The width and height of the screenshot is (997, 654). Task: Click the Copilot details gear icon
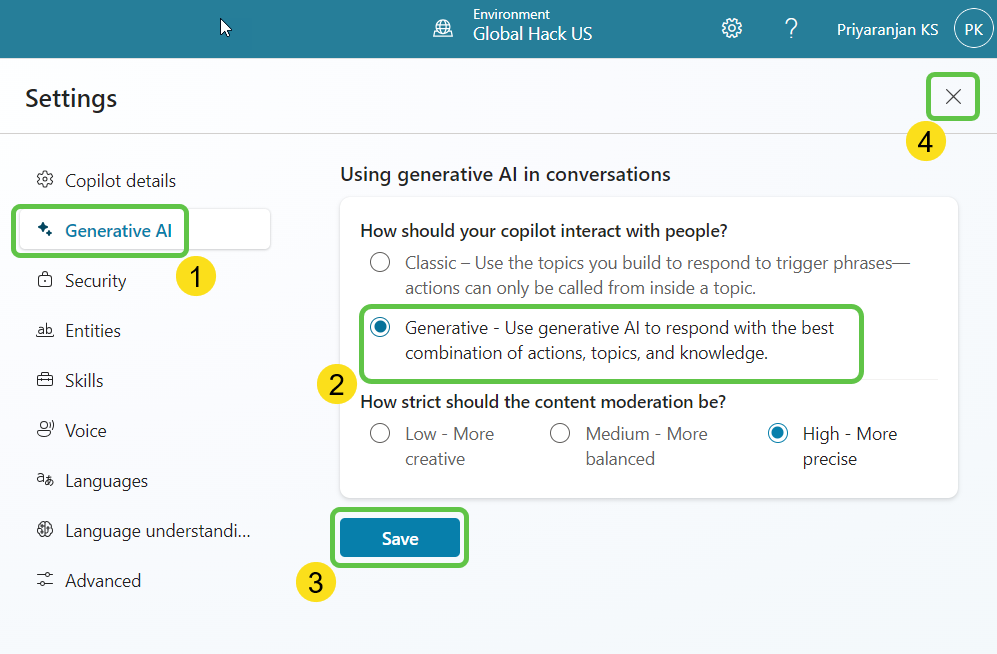[44, 180]
